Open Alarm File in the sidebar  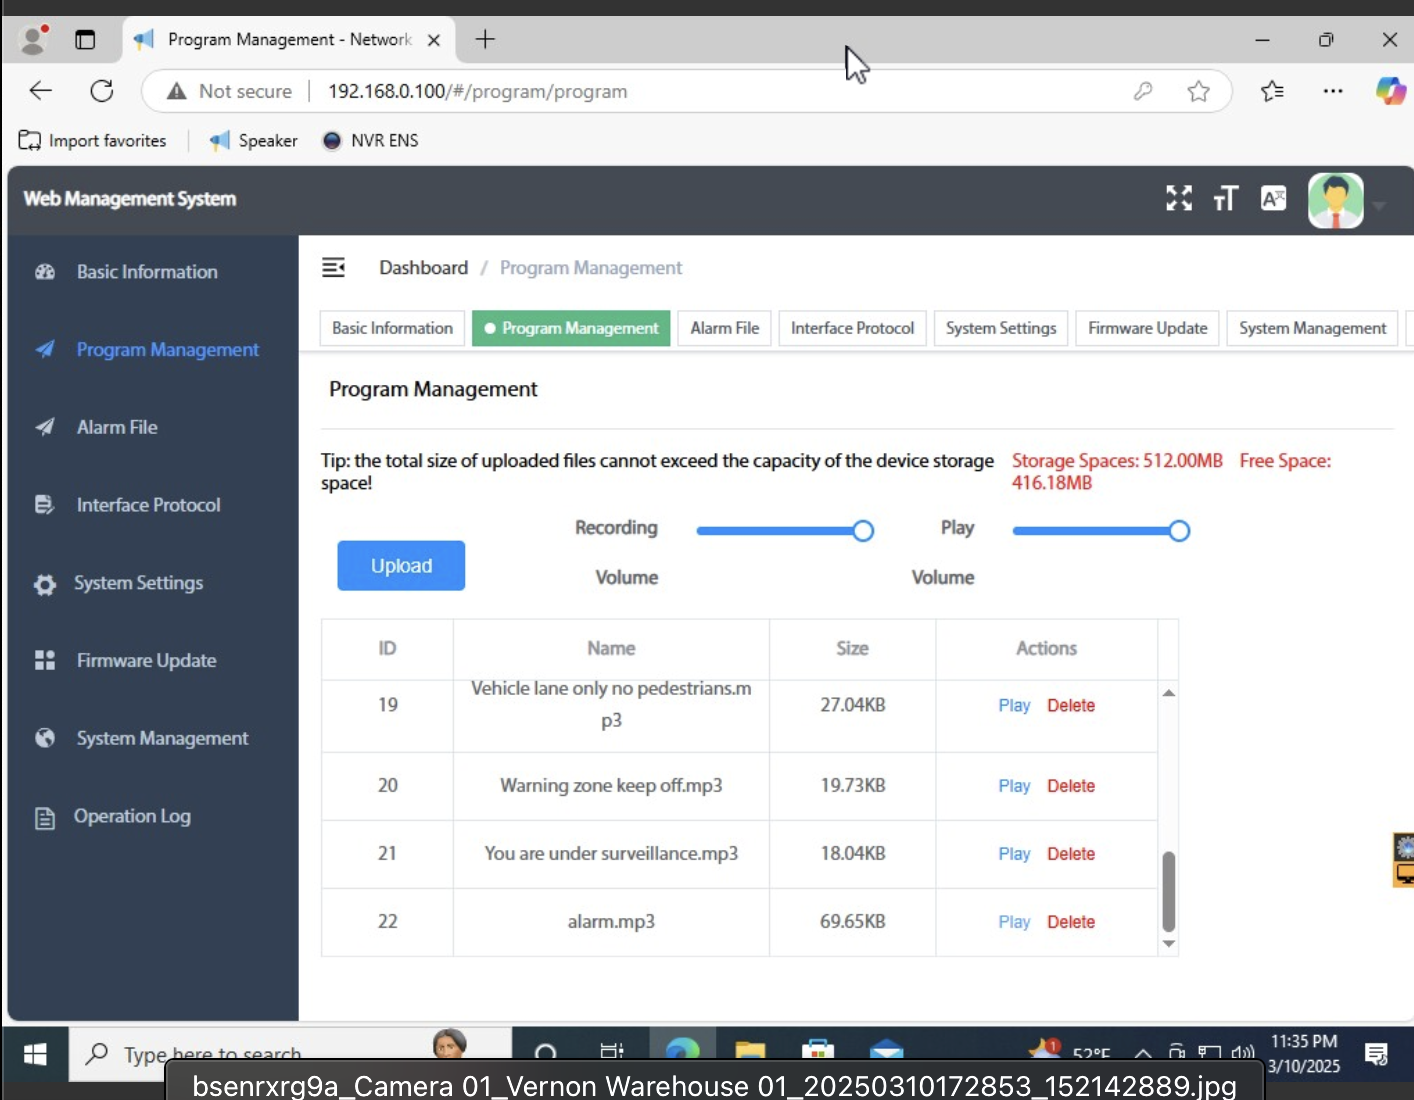click(117, 427)
